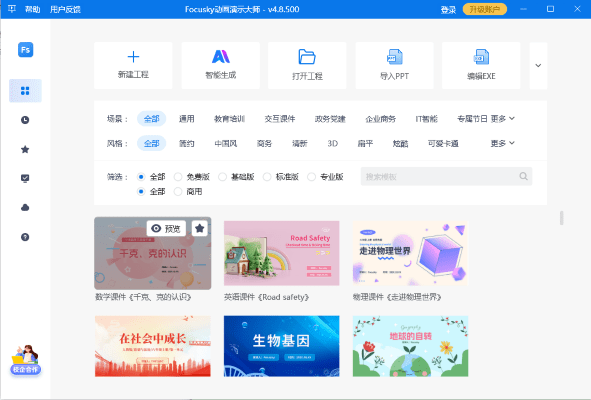The height and width of the screenshot is (400, 591).
Task: Expand 更多 in the 场景 row
Action: pyautogui.click(x=502, y=119)
